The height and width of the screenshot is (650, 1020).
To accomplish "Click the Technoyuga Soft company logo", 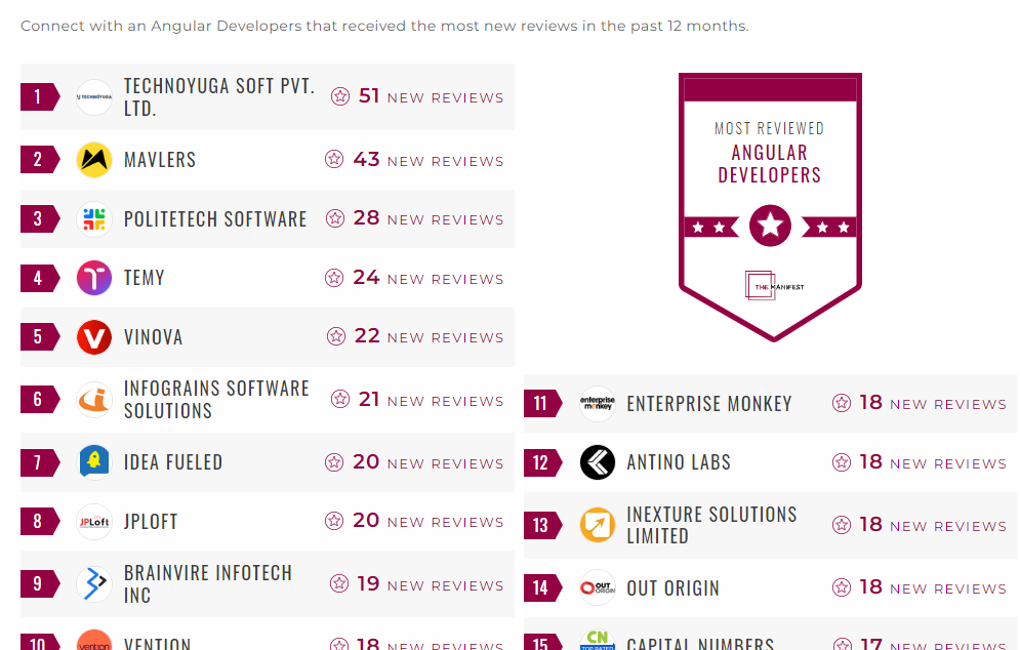I will (94, 97).
